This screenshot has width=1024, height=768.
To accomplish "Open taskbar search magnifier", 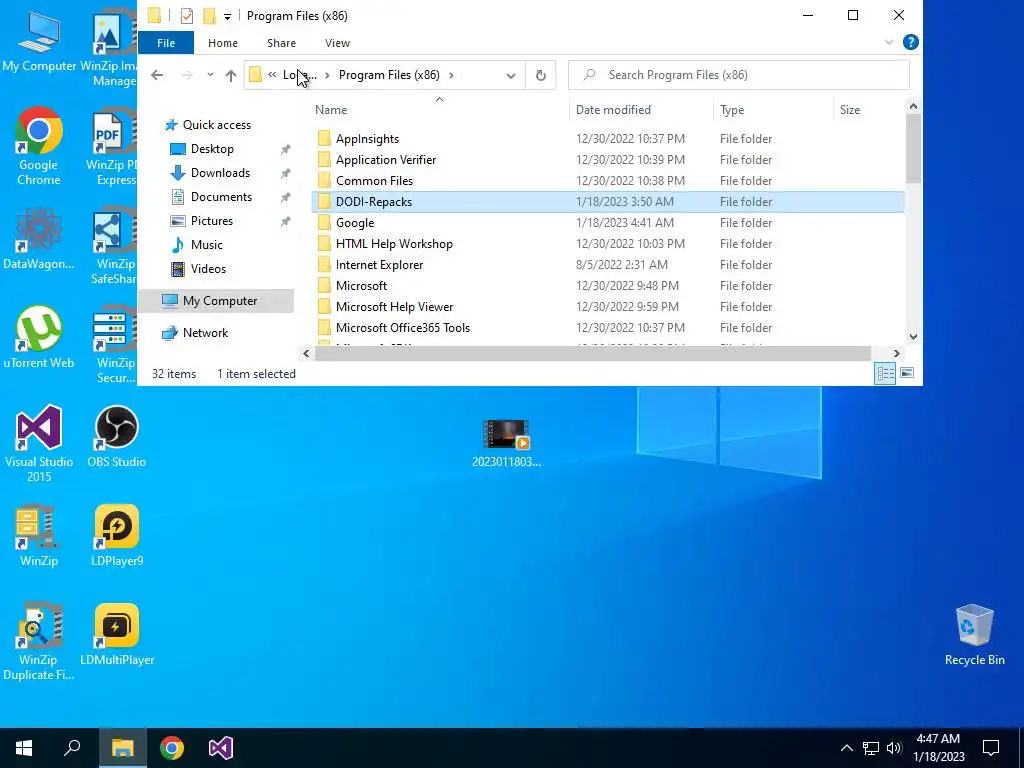I will point(72,748).
